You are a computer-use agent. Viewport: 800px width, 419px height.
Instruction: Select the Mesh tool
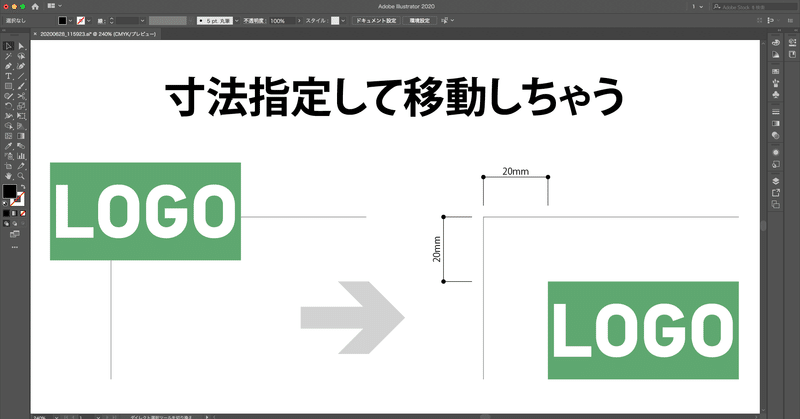point(8,136)
